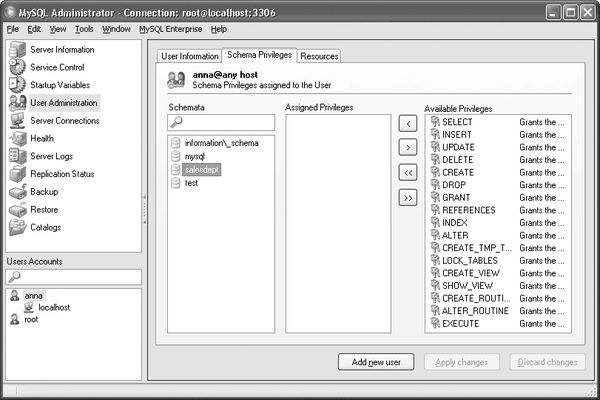The width and height of the screenshot is (600, 400).
Task: Open the Server Logs section
Action: click(51, 156)
